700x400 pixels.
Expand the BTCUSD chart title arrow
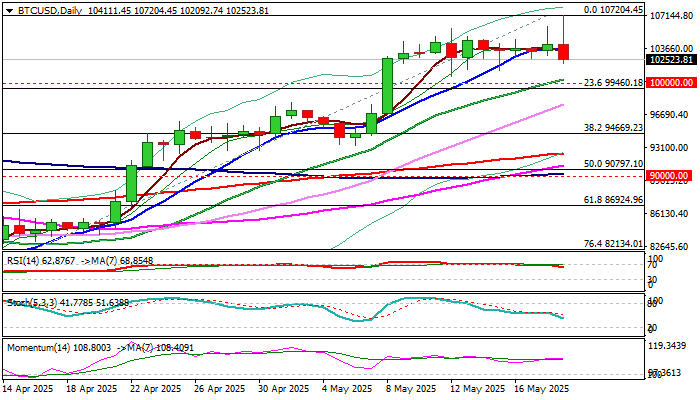[x=9, y=11]
